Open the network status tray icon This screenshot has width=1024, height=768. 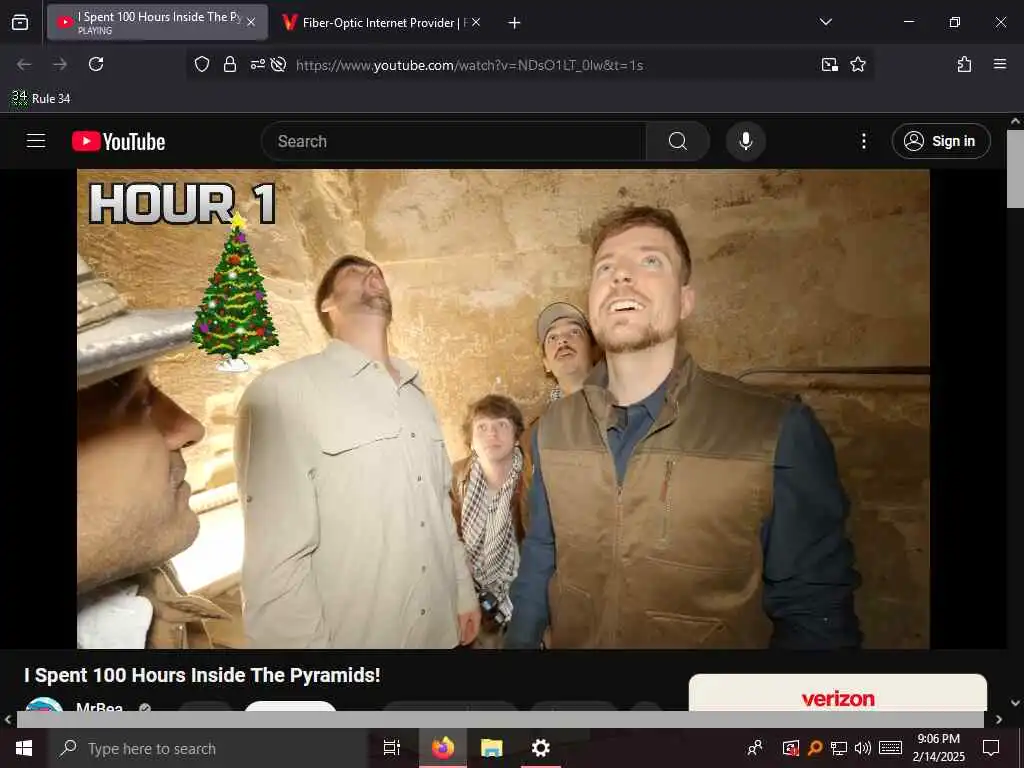[839, 748]
